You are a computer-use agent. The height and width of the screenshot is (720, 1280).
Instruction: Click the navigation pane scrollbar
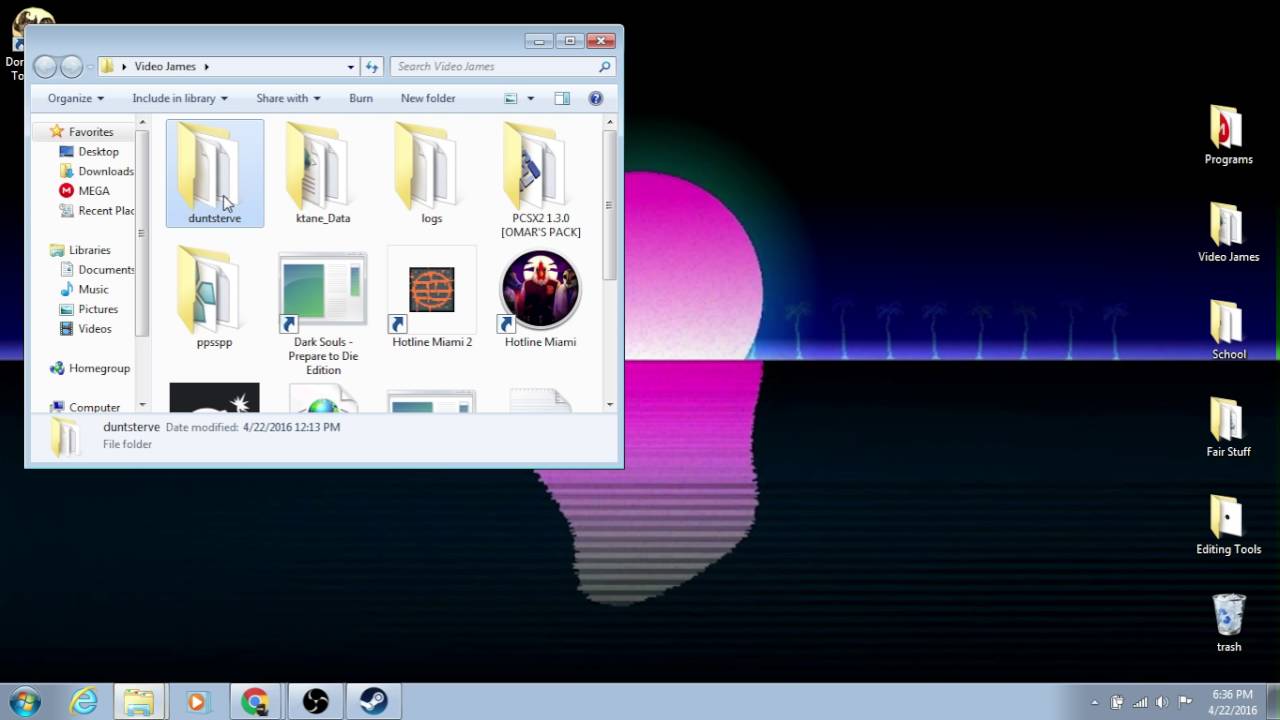point(143,235)
